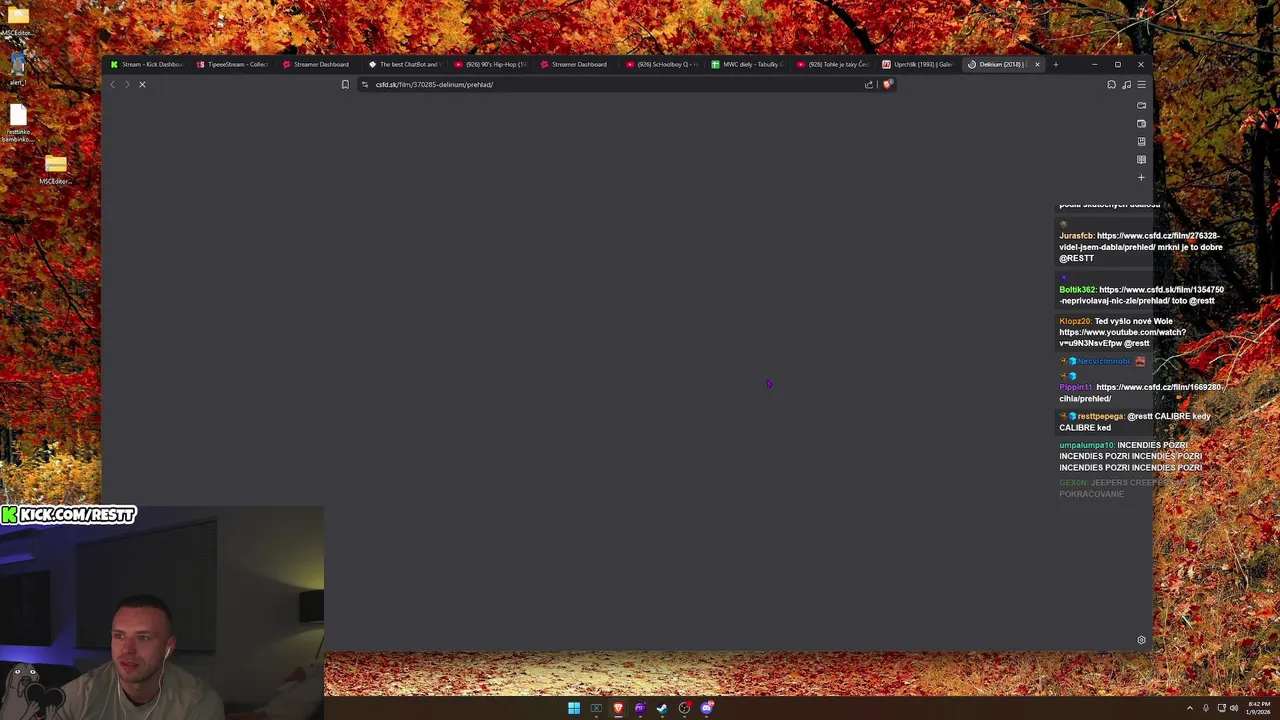Open the Brave Shields lion icon
The width and height of the screenshot is (1280, 720).
[887, 84]
